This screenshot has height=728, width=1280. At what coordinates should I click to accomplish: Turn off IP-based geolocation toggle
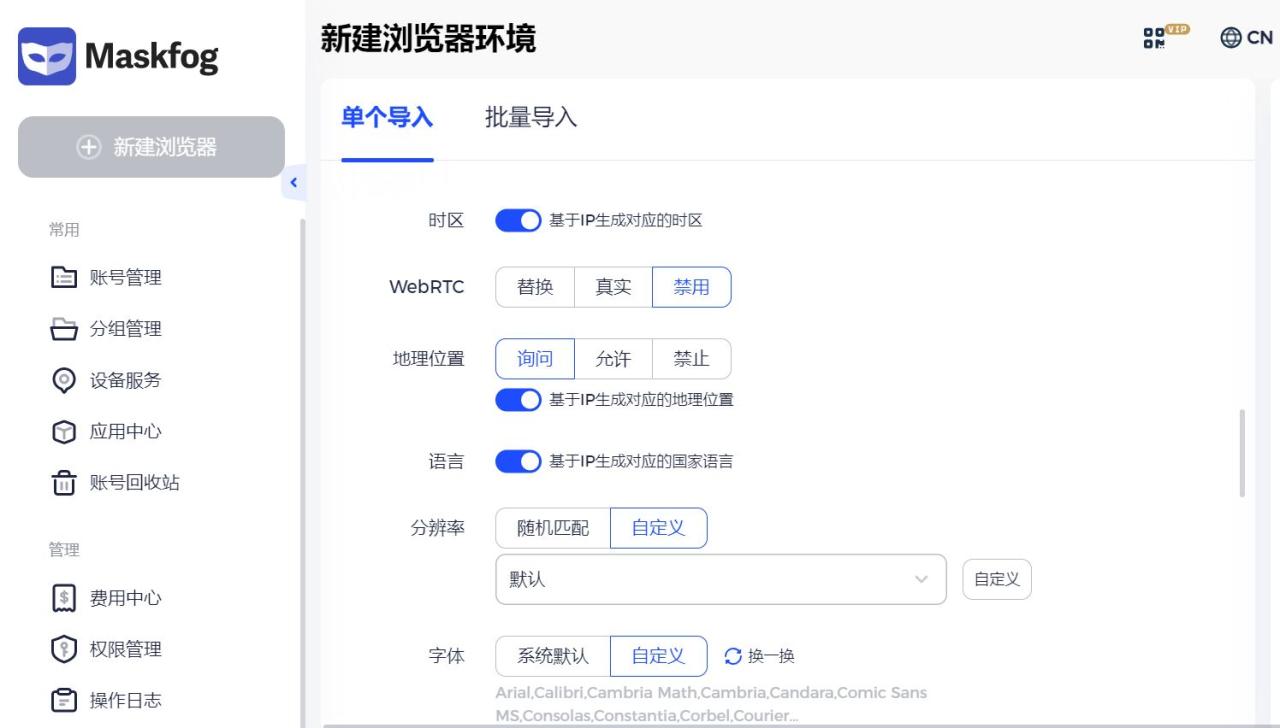tap(518, 399)
